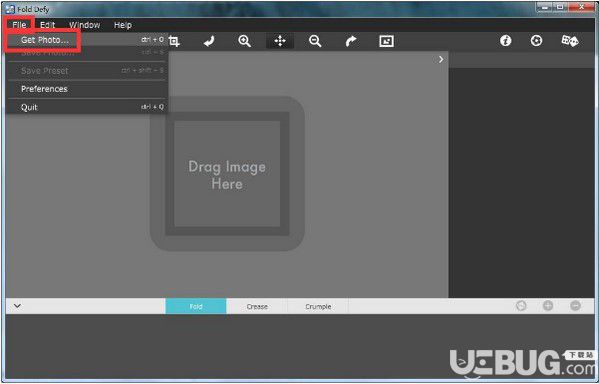
Task: Open Preferences from the File menu
Action: tap(87, 89)
